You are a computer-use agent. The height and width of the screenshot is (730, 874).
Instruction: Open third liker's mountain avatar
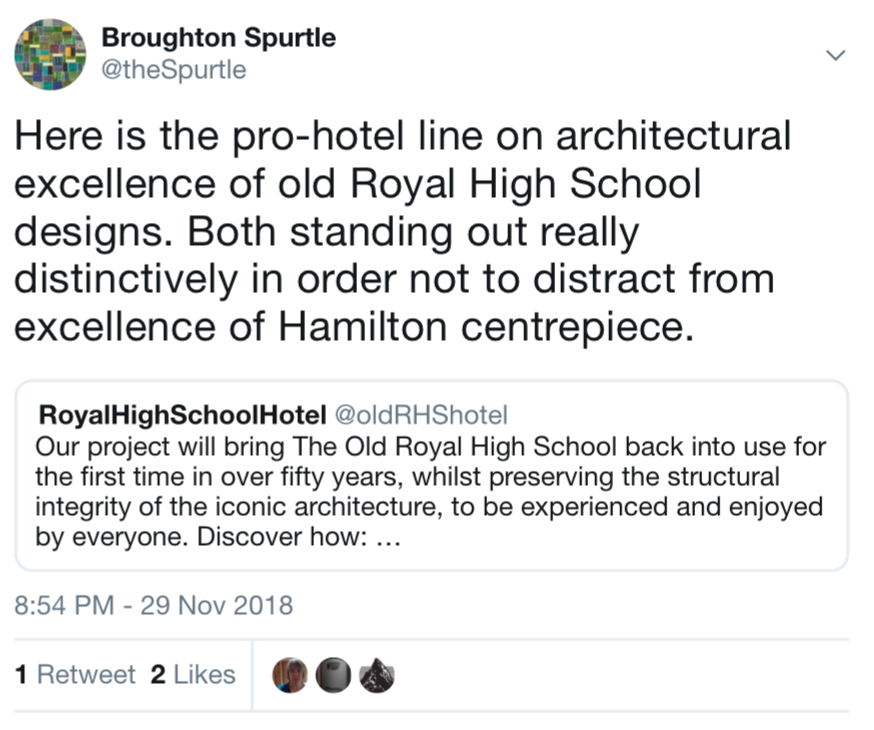377,675
